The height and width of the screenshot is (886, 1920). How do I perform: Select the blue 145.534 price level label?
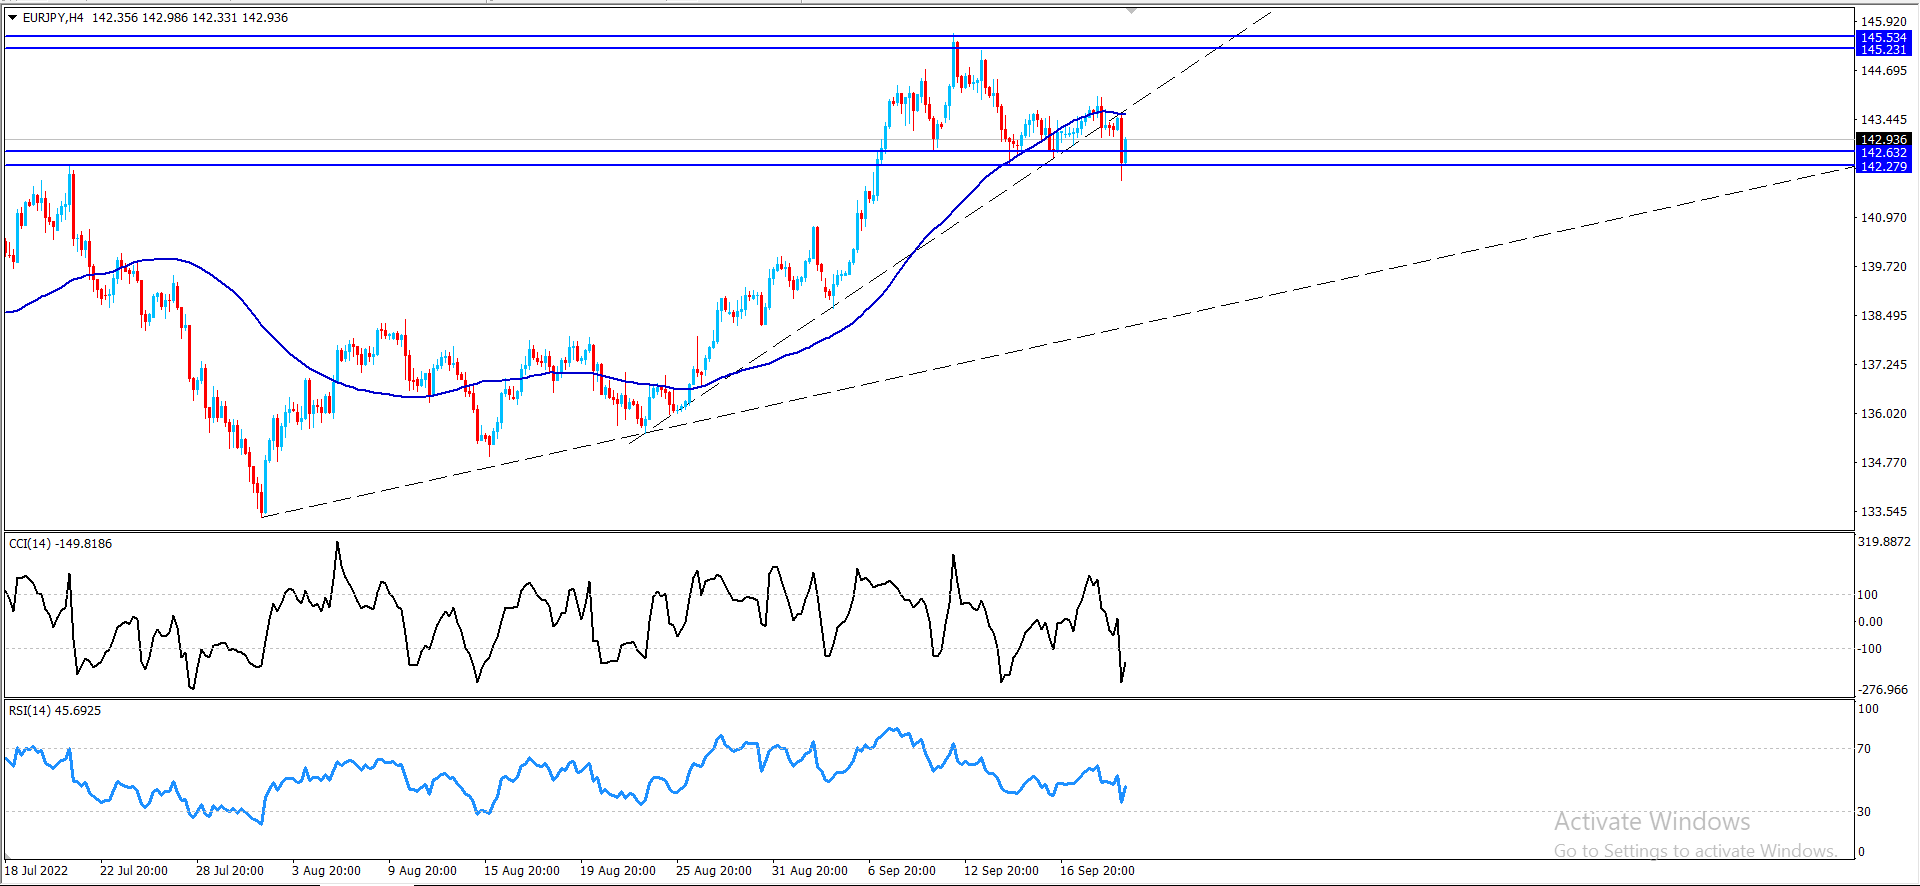point(1883,38)
